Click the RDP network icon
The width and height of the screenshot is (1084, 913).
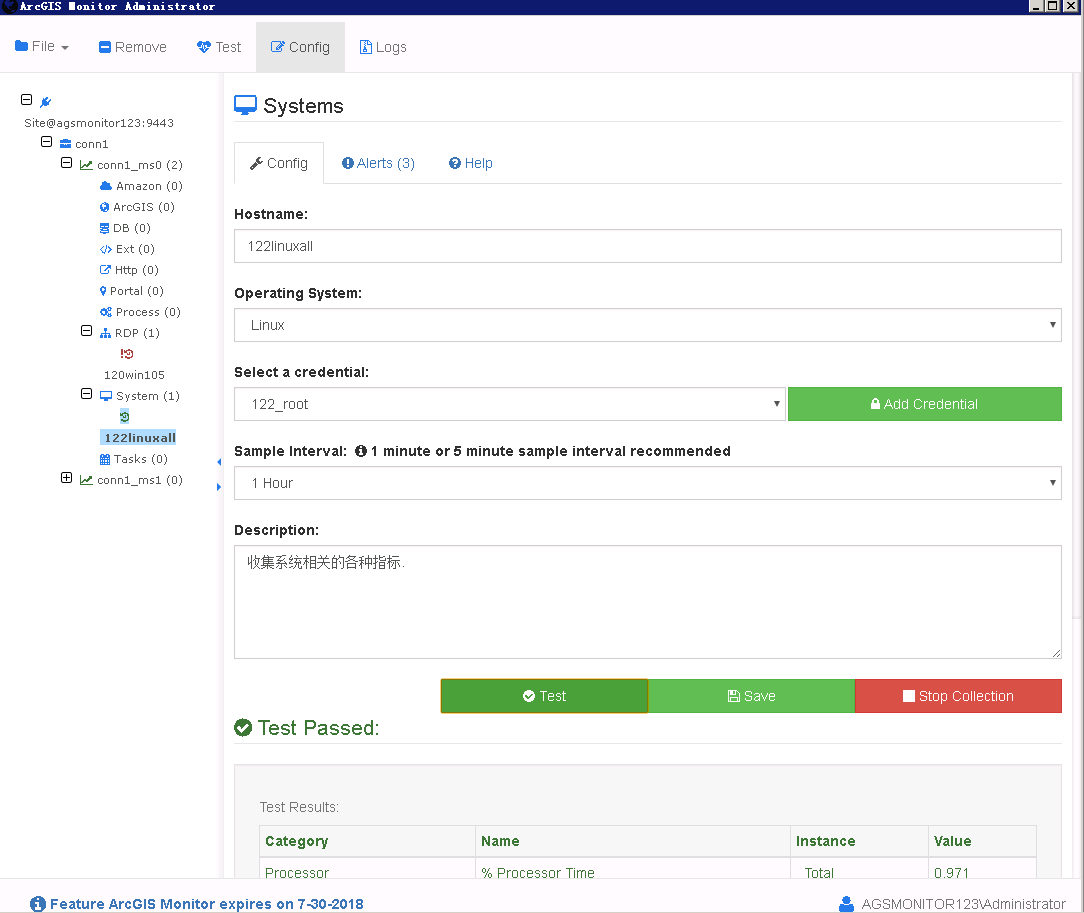[x=105, y=333]
